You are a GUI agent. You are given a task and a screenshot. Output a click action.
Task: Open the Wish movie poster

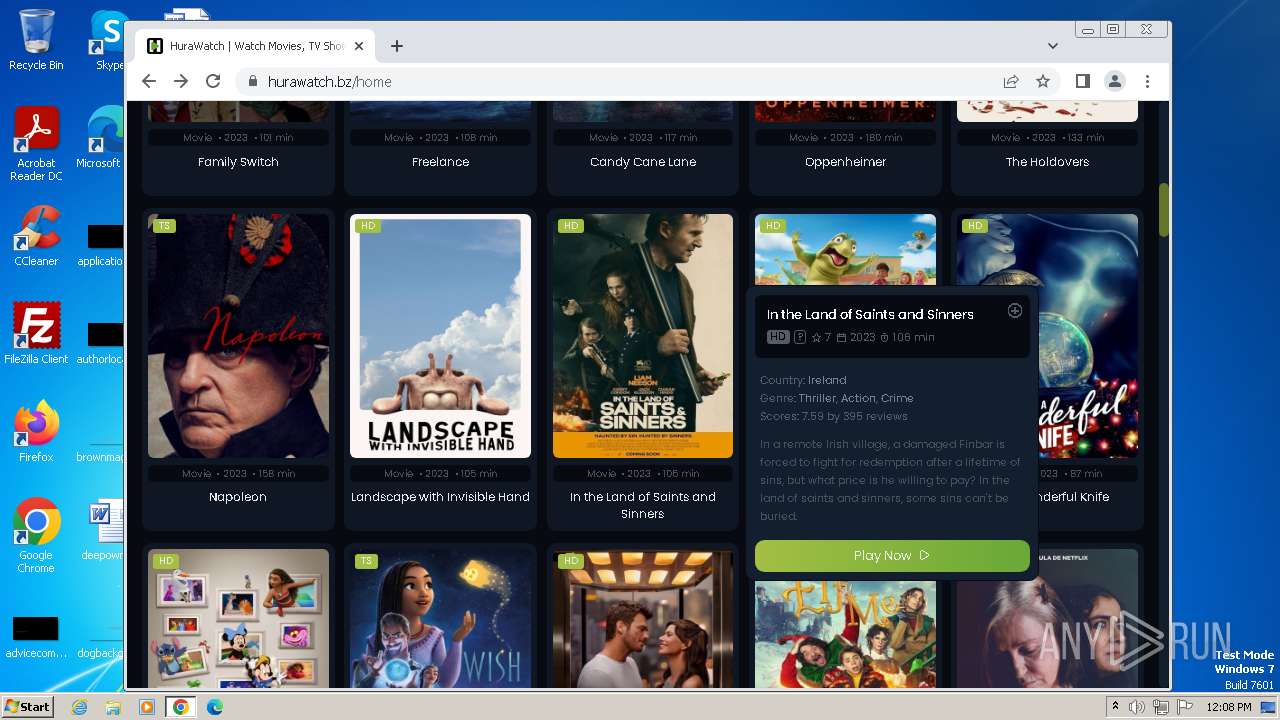coord(440,618)
